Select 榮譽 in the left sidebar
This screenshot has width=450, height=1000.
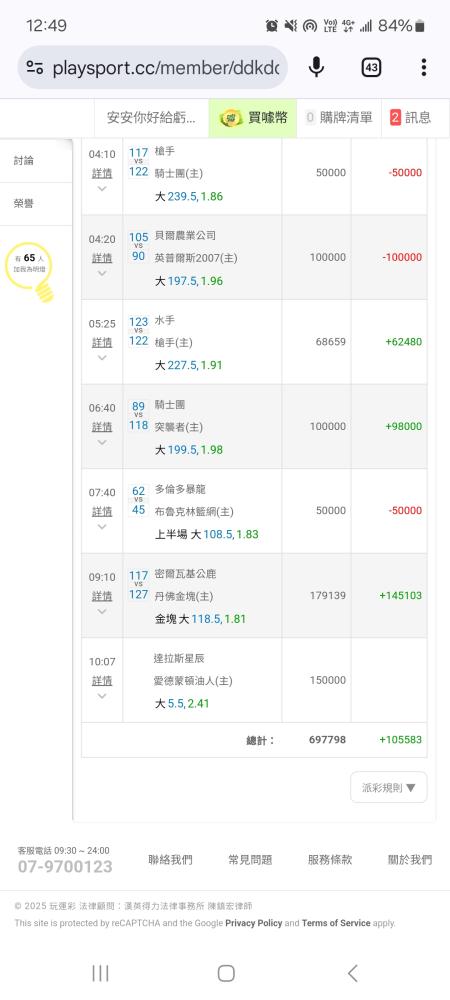pos(24,203)
